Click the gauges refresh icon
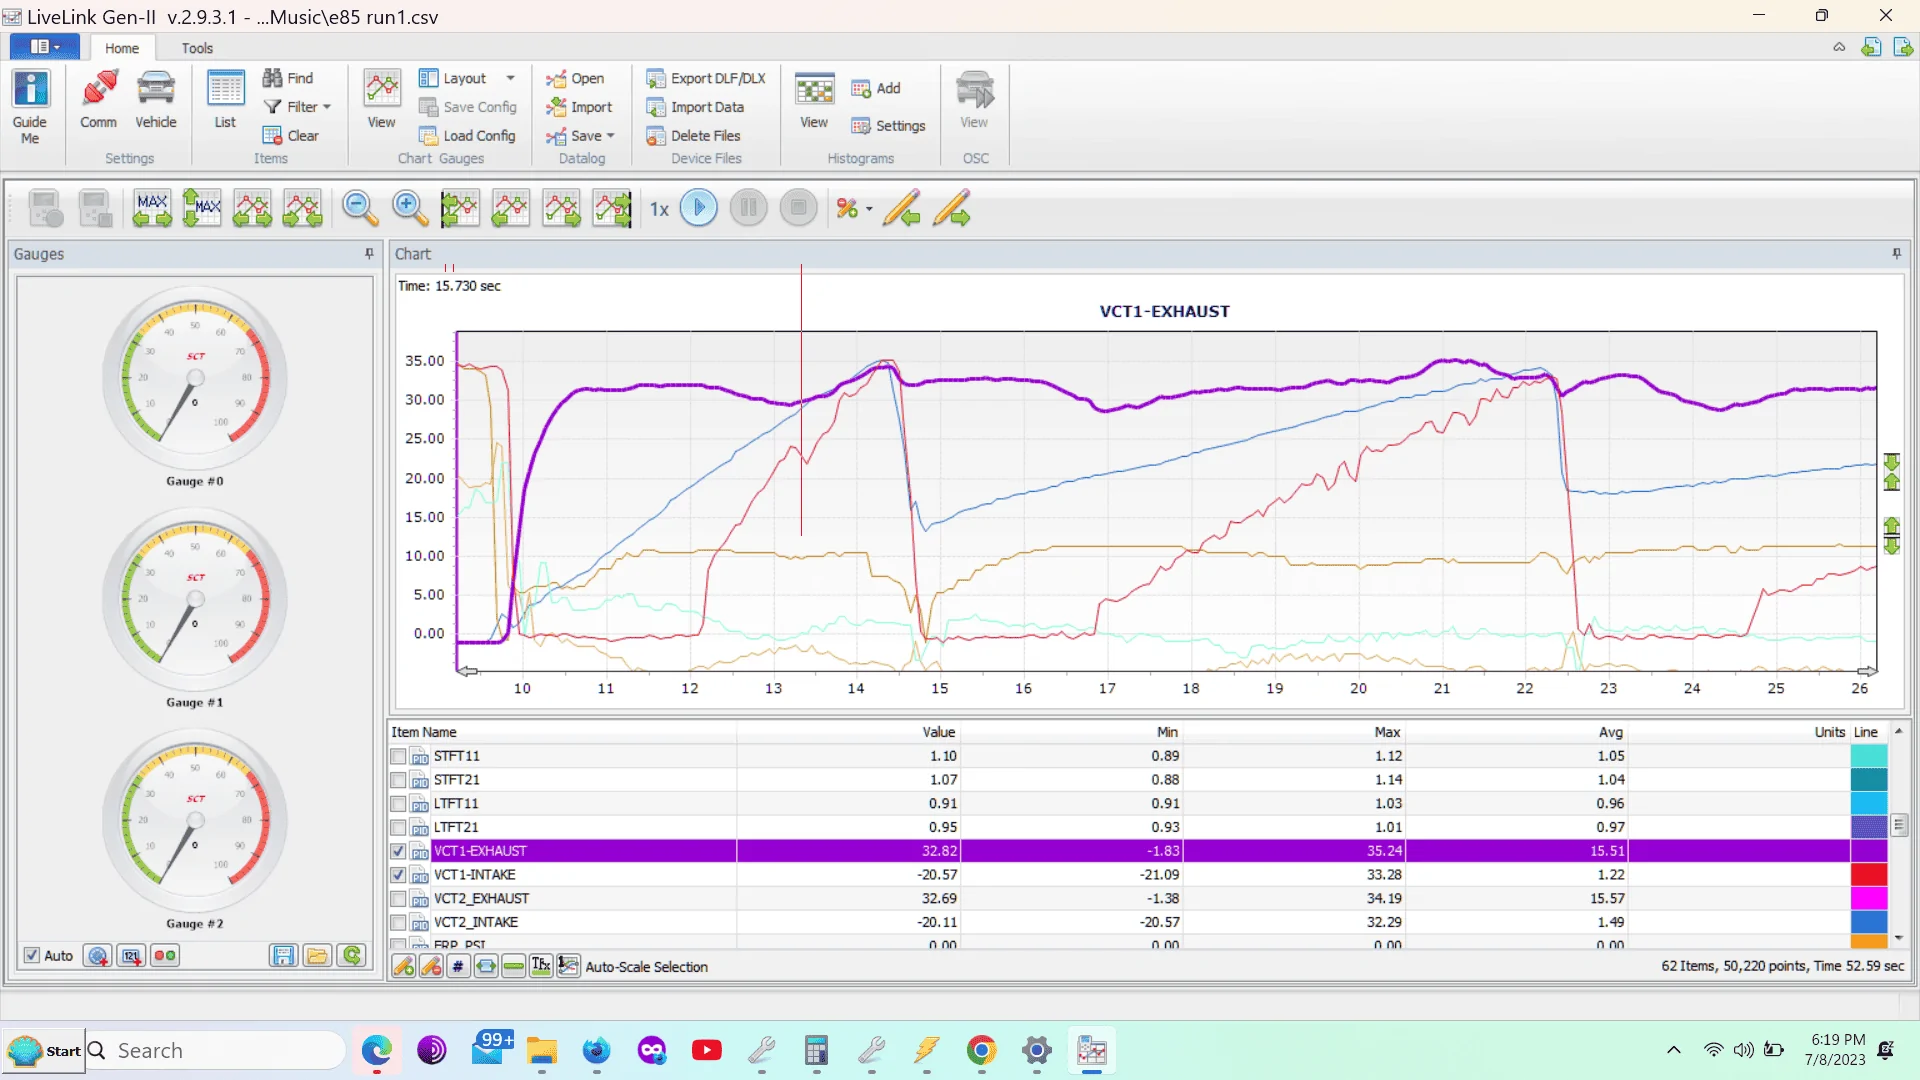1920x1080 pixels. pyautogui.click(x=352, y=956)
